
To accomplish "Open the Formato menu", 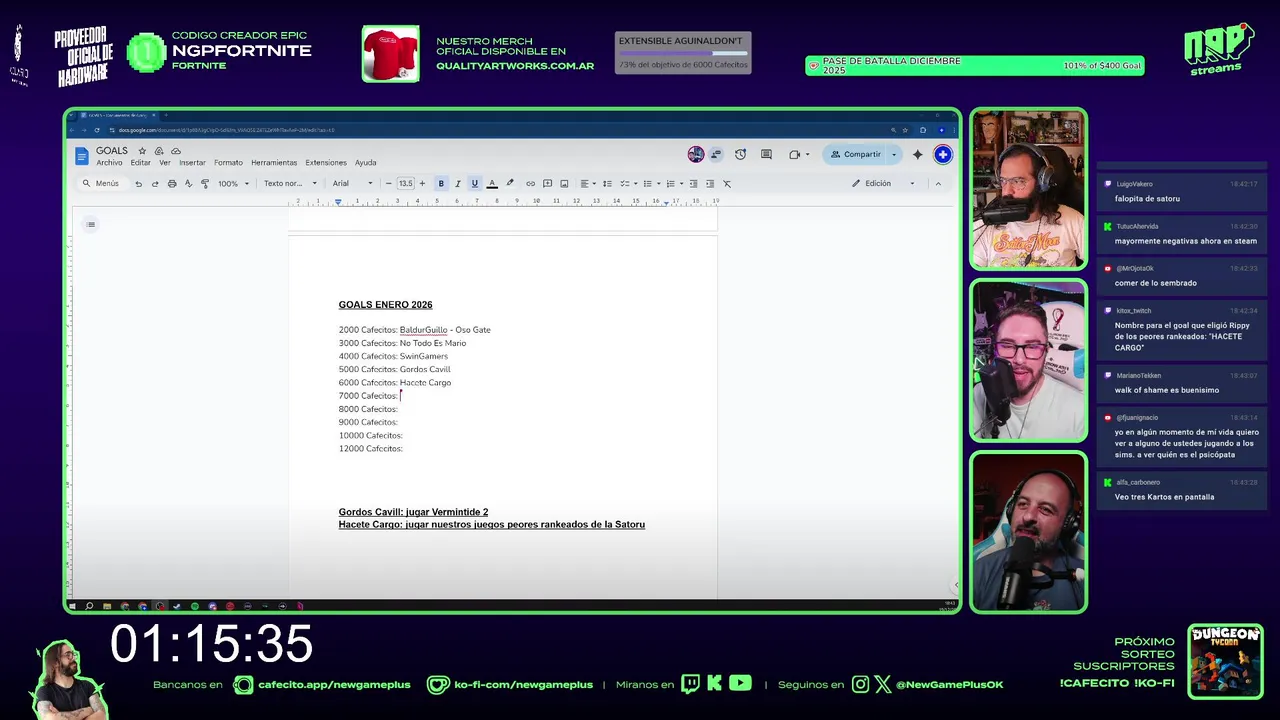I will click(x=228, y=163).
